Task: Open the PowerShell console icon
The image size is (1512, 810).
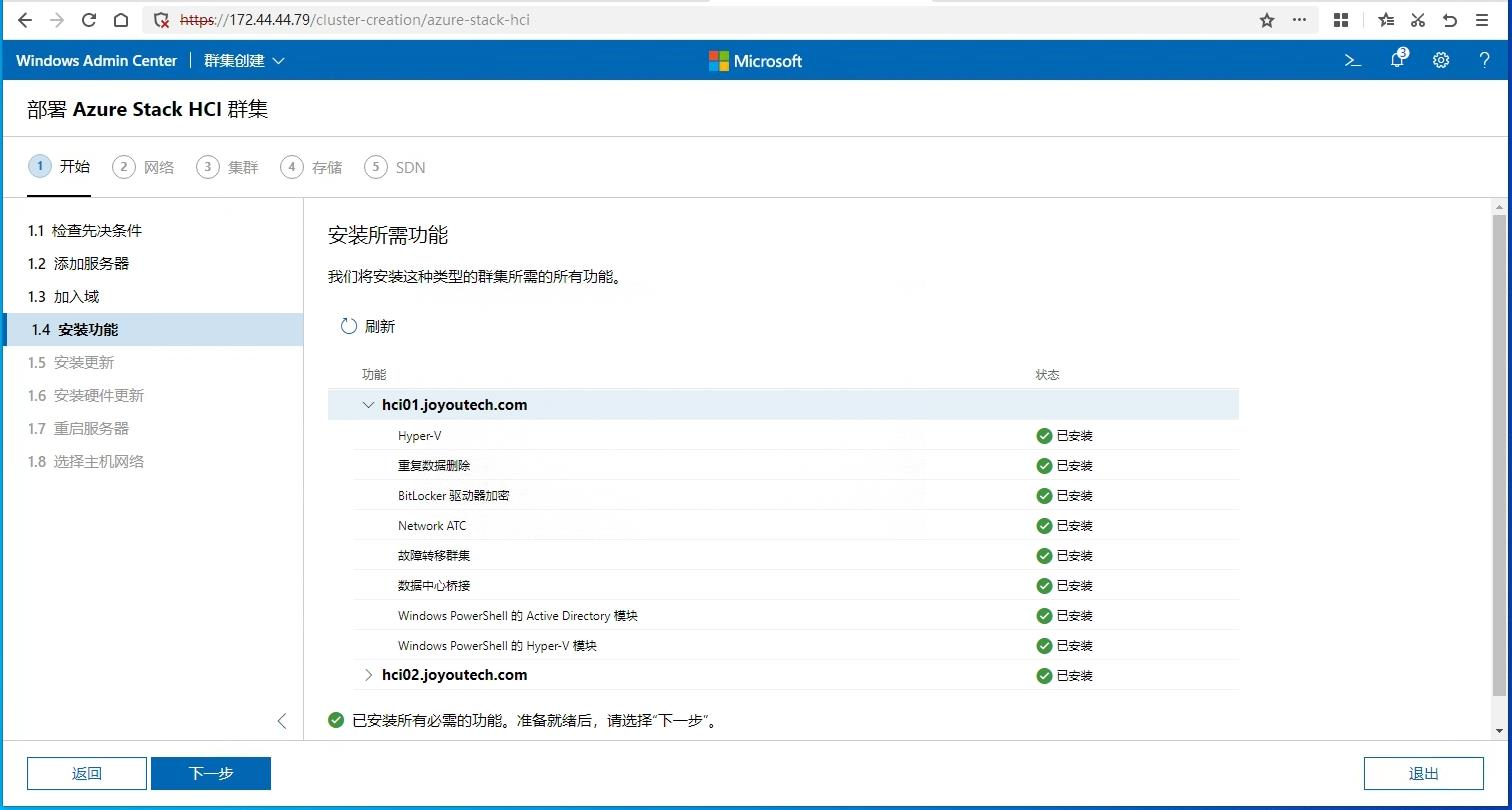Action: pos(1353,60)
